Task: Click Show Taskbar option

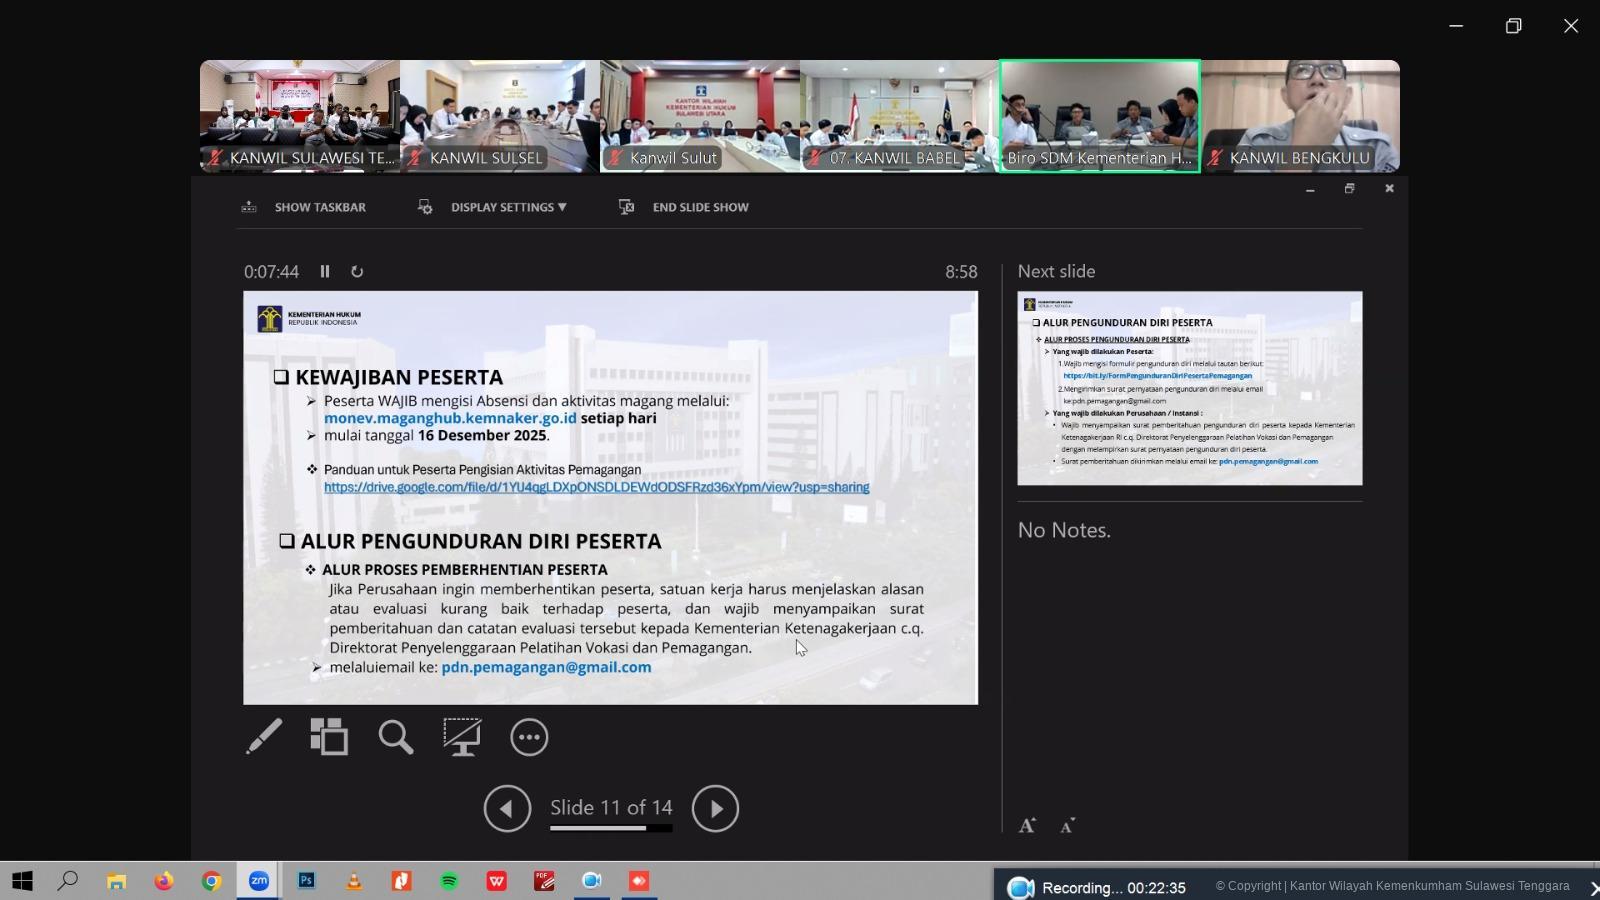Action: [x=305, y=207]
